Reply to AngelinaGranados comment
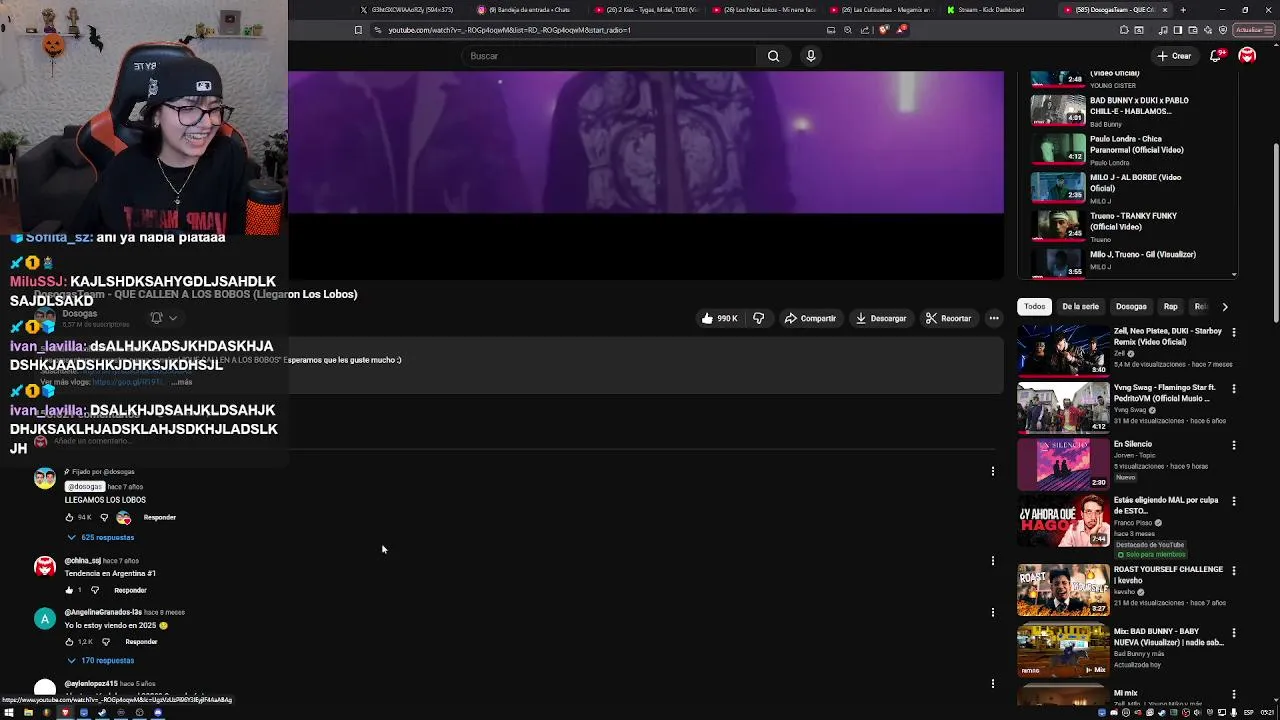Screen dimensions: 1280x720 click(141, 641)
